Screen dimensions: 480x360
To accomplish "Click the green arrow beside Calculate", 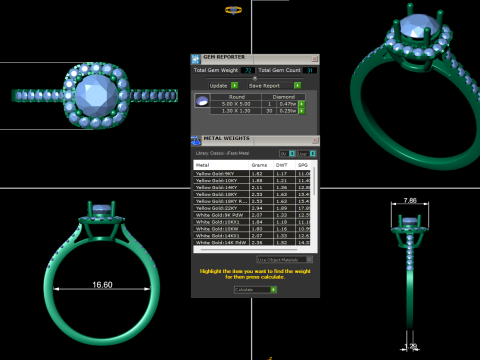I will tap(273, 290).
